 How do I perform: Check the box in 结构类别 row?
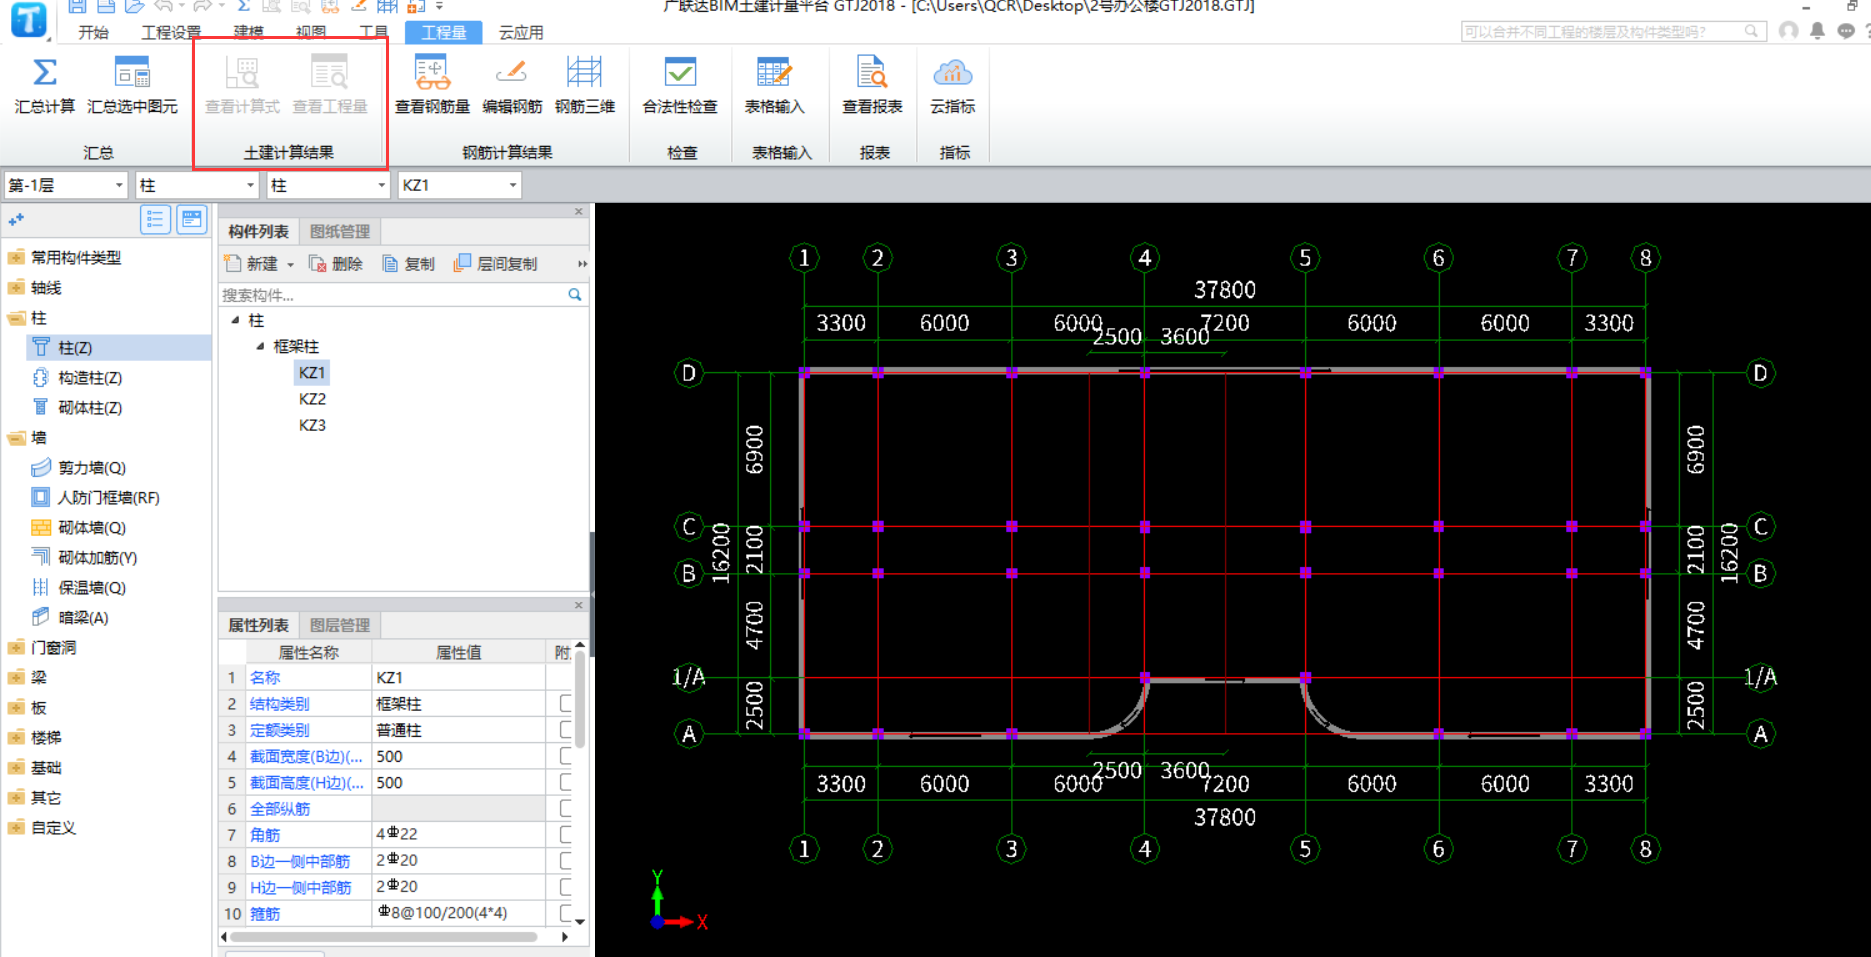(566, 704)
